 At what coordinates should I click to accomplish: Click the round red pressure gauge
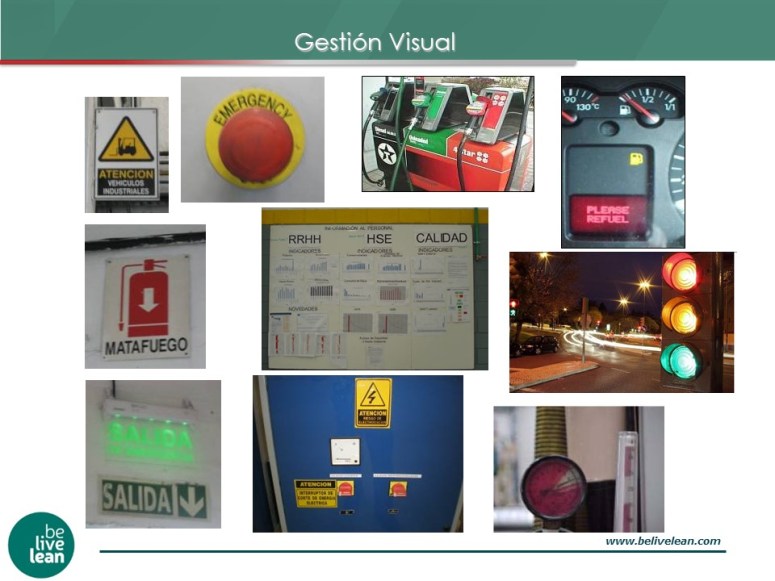(553, 486)
